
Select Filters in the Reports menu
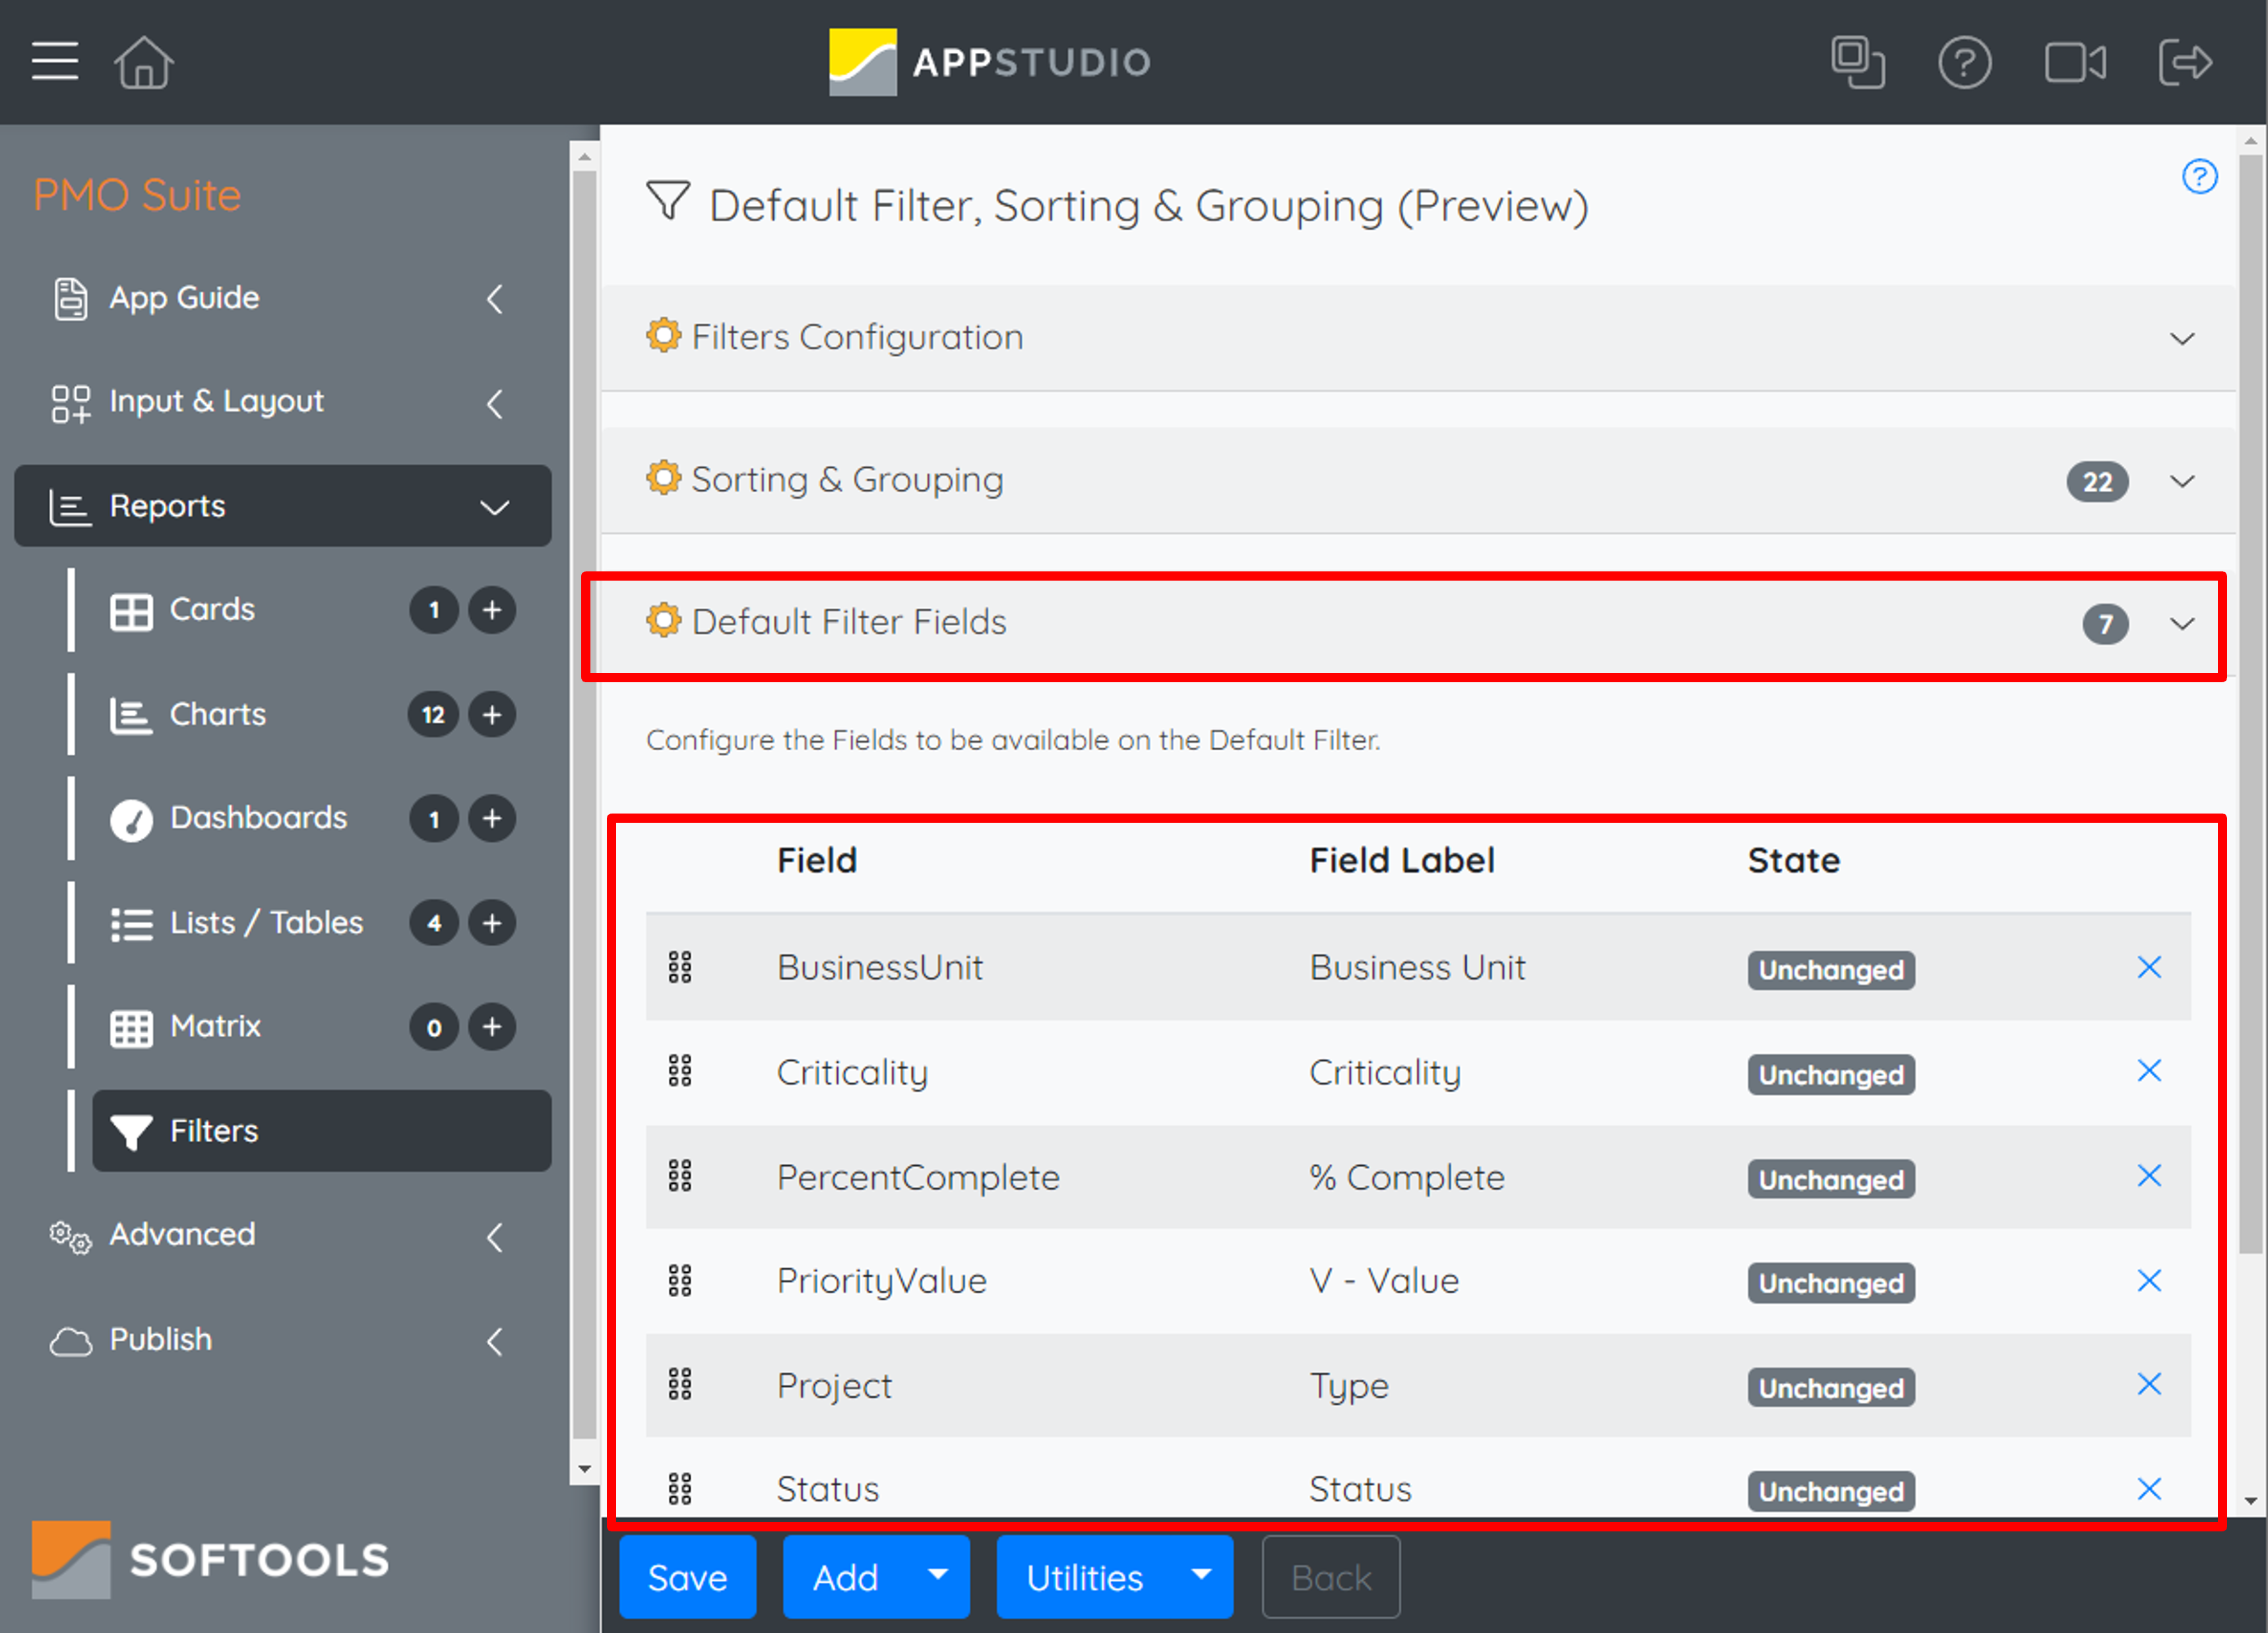point(321,1130)
